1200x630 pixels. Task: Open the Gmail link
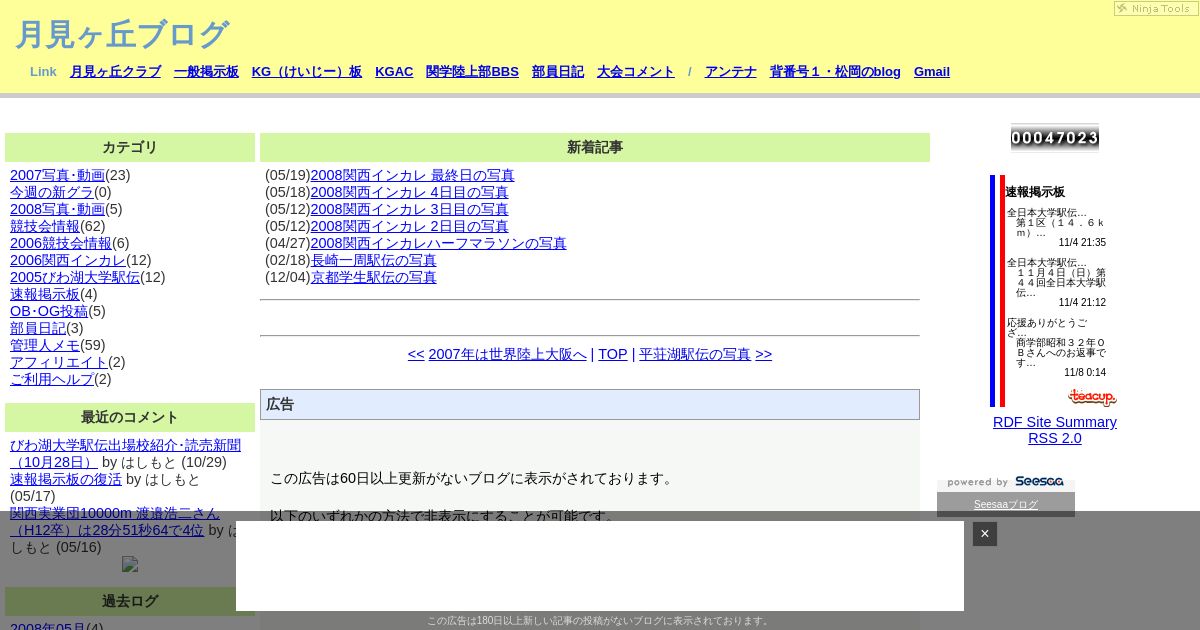coord(932,72)
